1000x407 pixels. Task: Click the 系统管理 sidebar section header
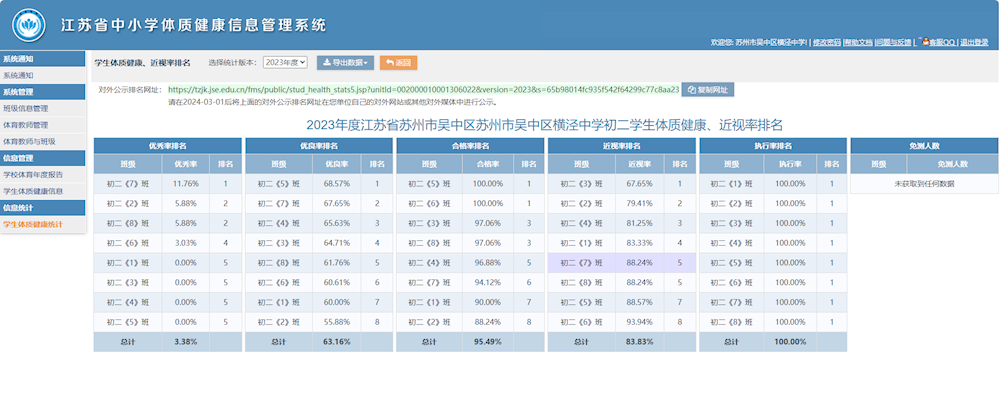tap(43, 92)
